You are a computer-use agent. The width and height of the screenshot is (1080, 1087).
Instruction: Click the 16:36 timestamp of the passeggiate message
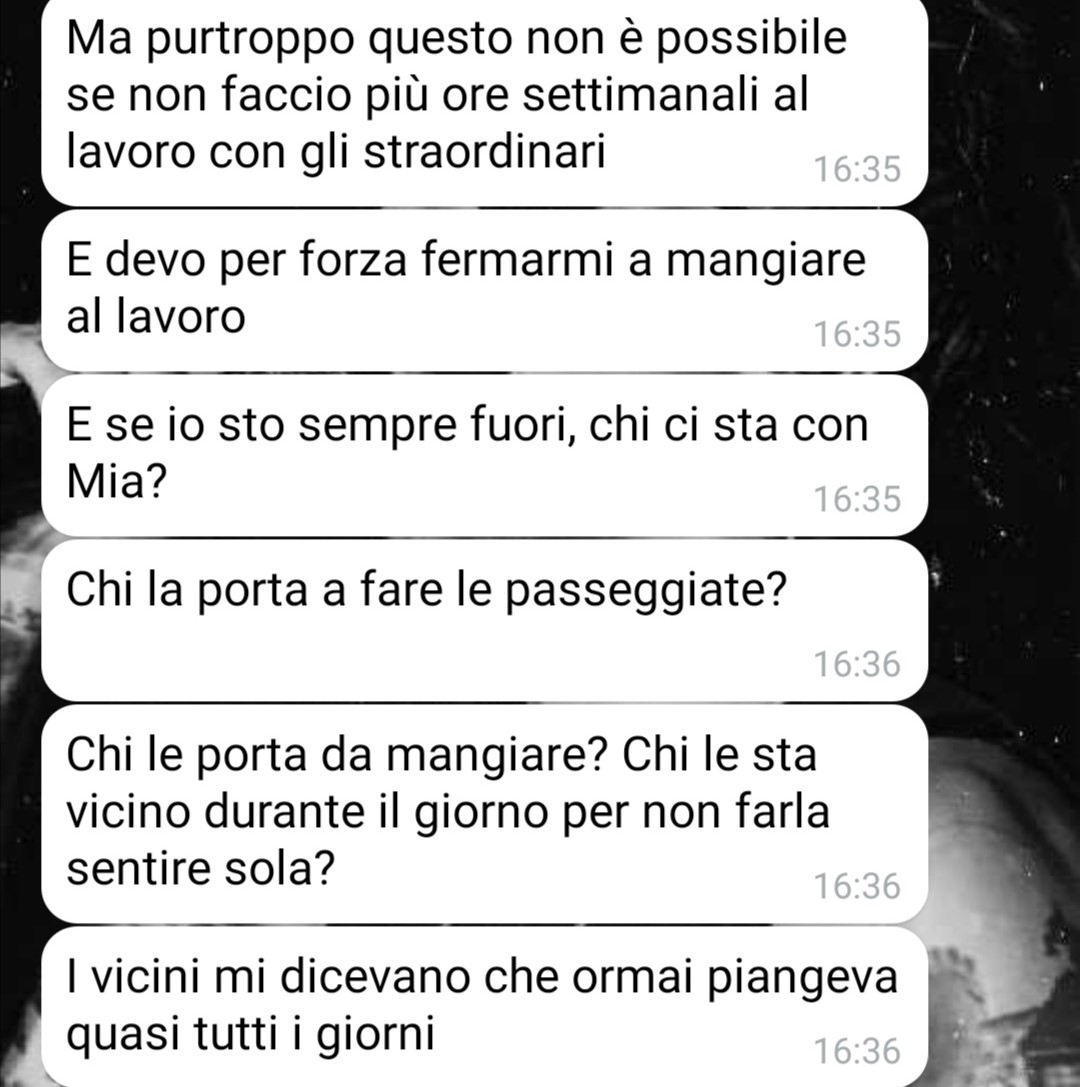(857, 664)
